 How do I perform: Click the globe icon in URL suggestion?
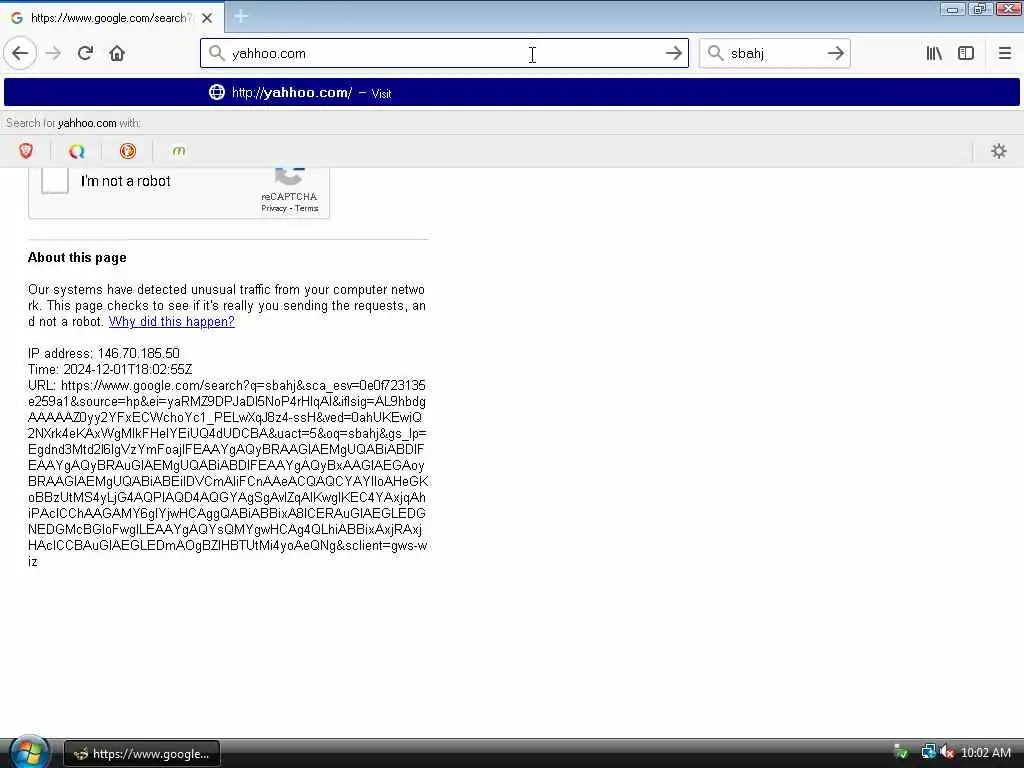[217, 92]
